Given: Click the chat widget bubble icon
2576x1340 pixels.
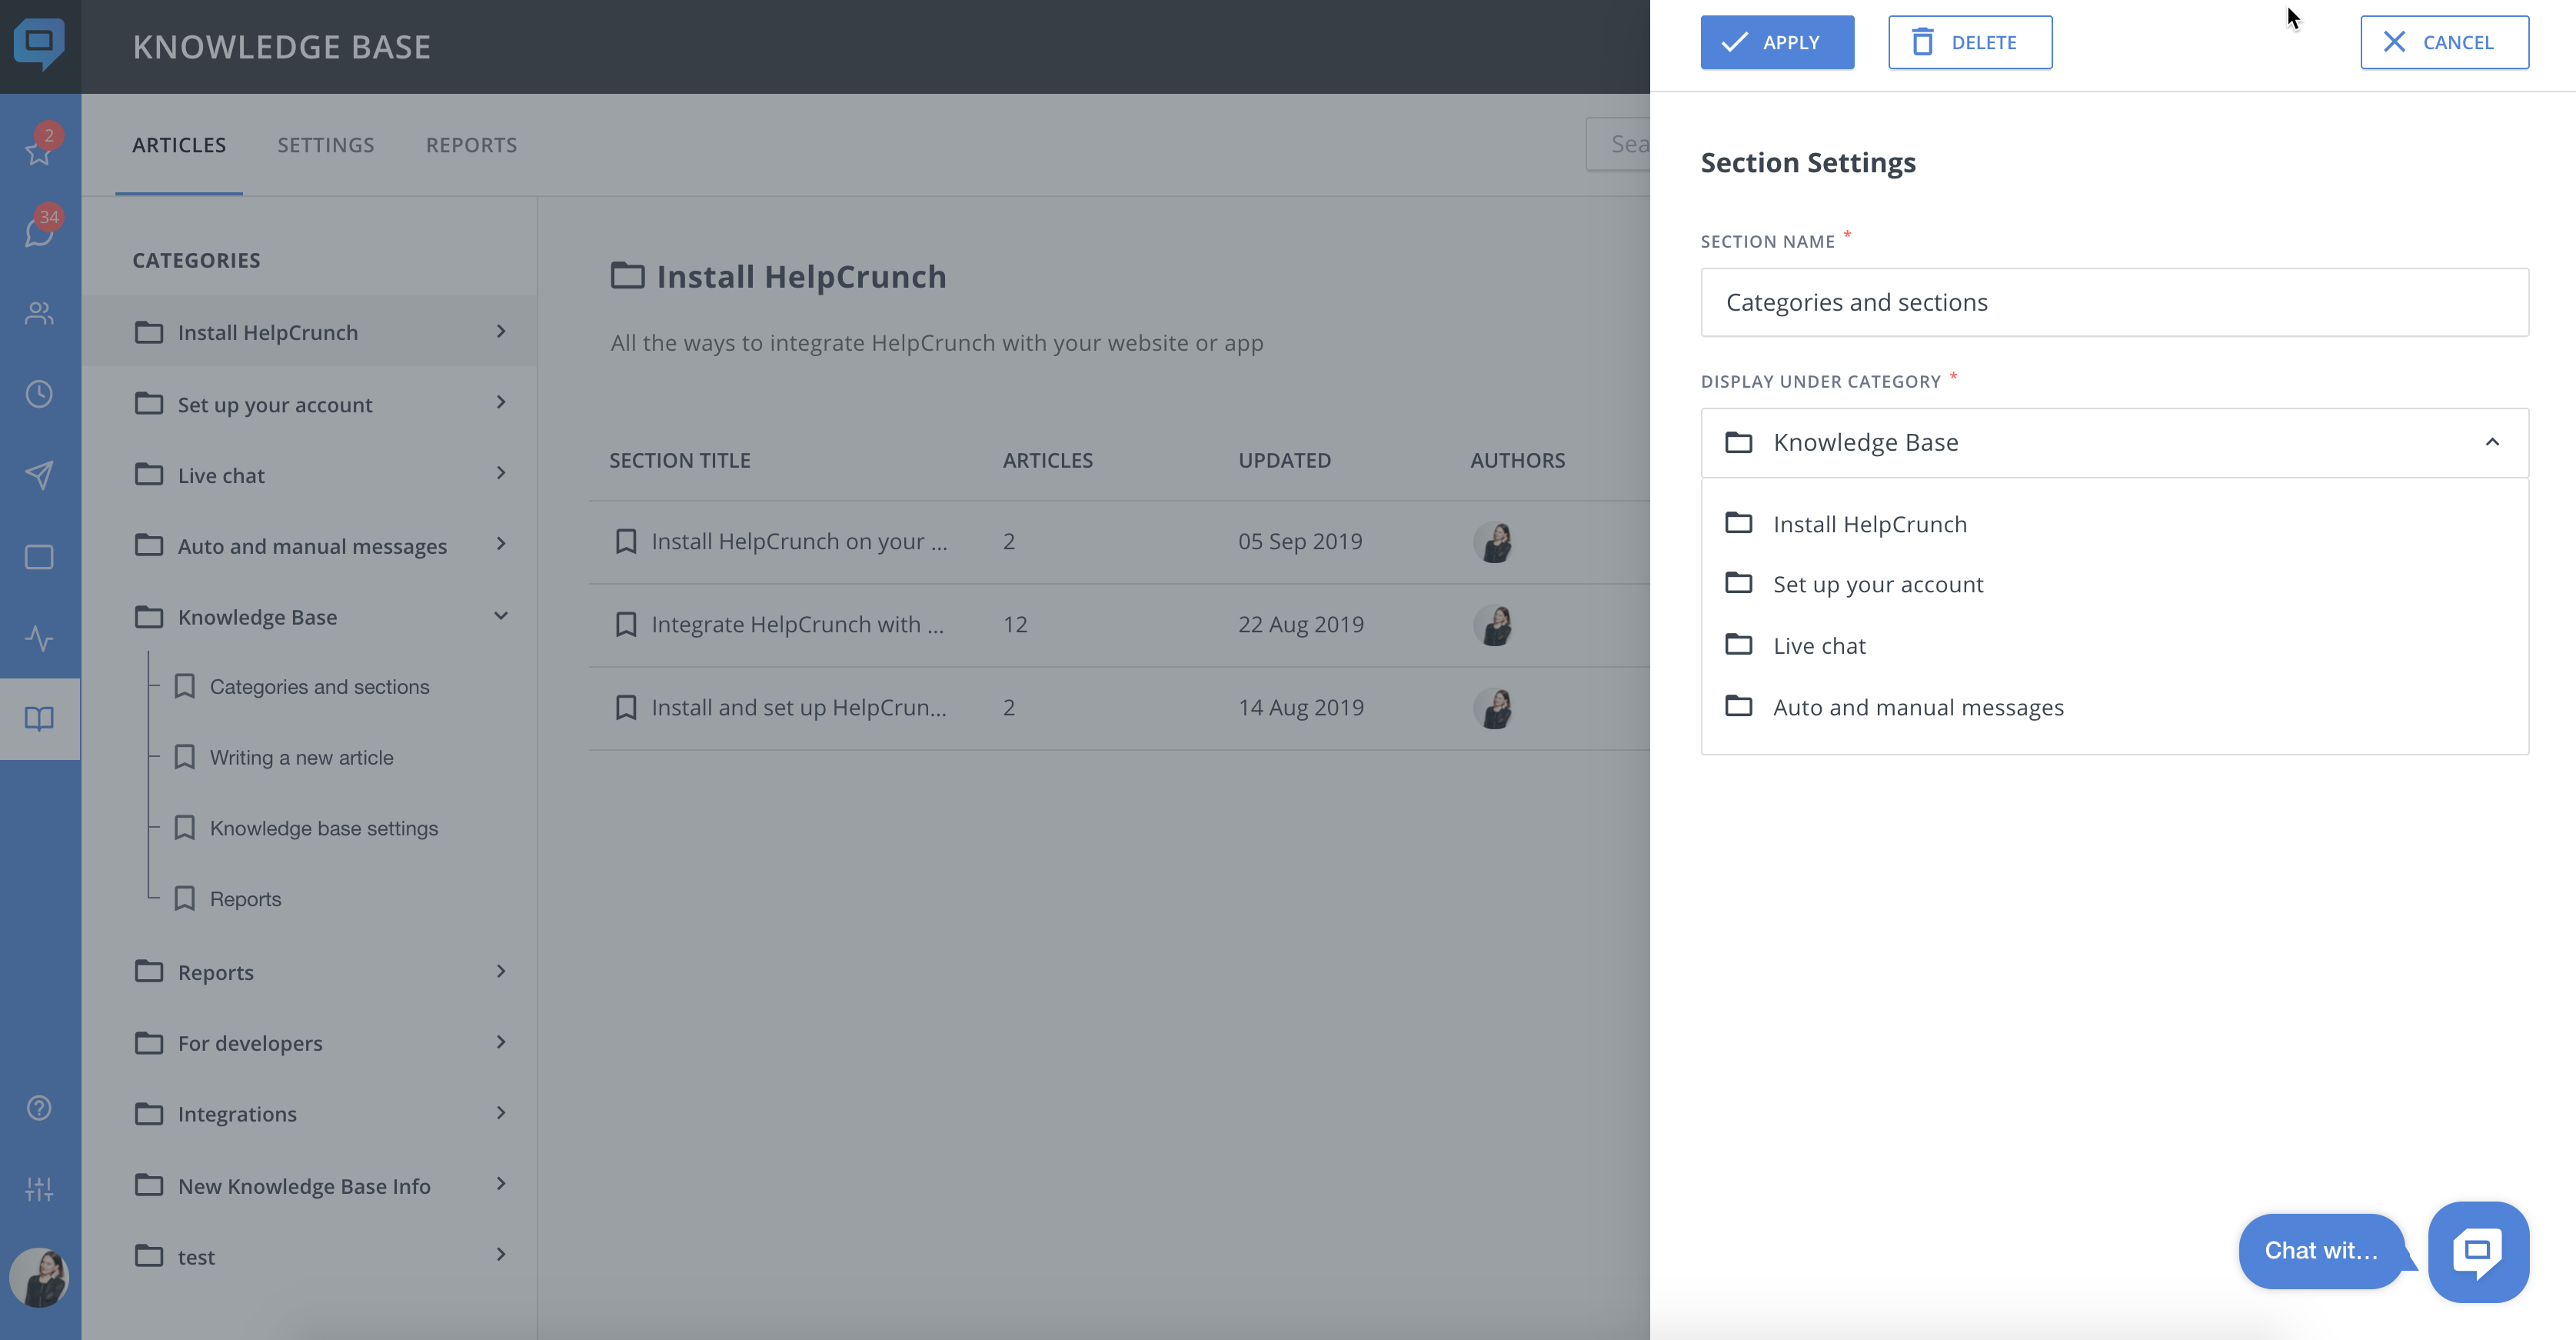Looking at the screenshot, I should point(2478,1251).
